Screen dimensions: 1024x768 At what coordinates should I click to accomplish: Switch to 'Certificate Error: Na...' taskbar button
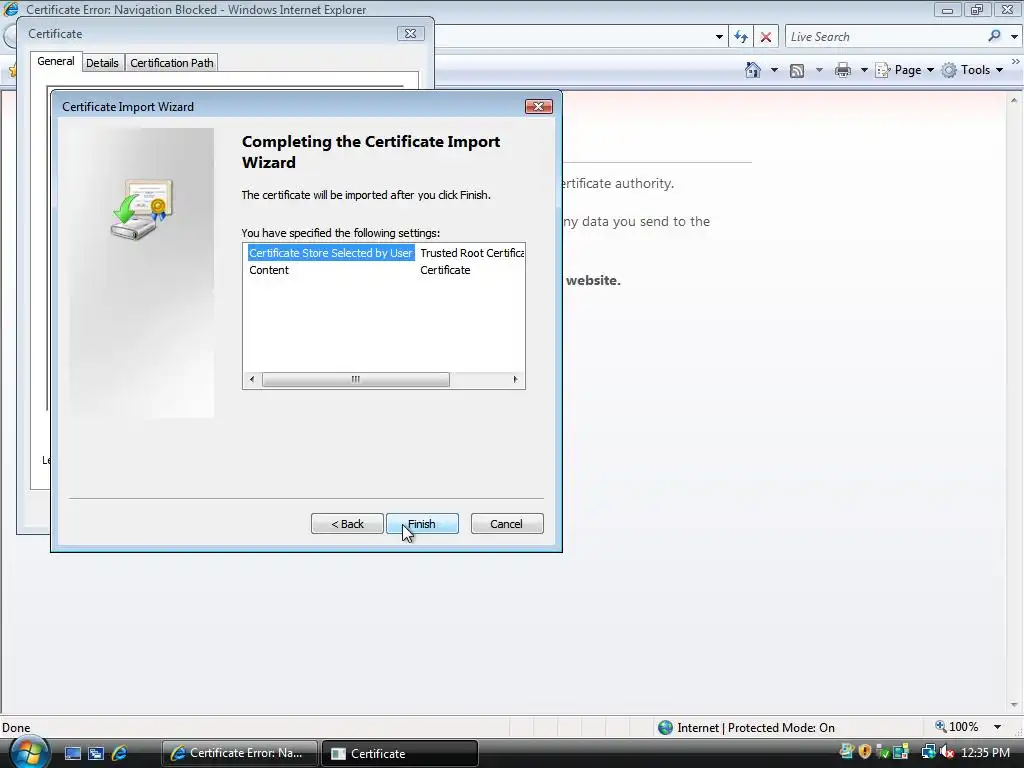click(240, 753)
